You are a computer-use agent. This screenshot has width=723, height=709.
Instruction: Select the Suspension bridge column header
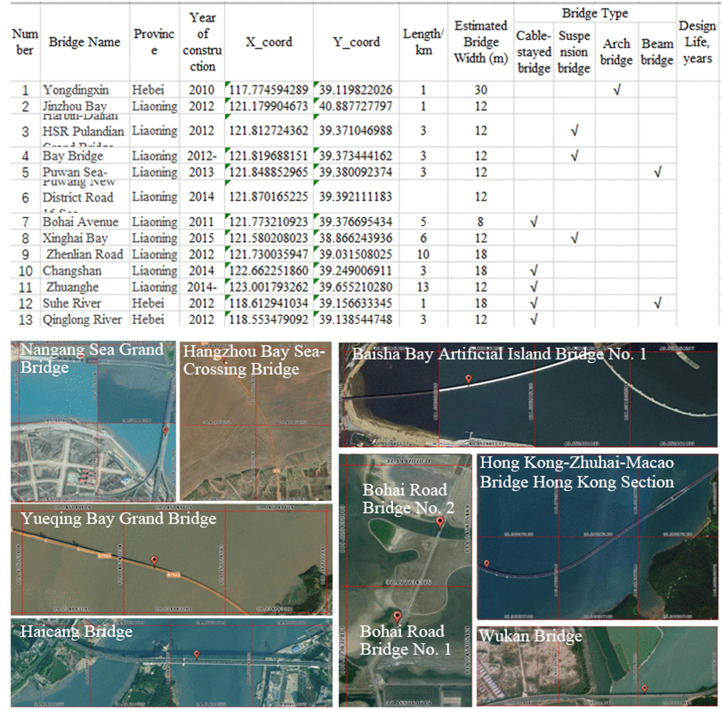(x=574, y=52)
